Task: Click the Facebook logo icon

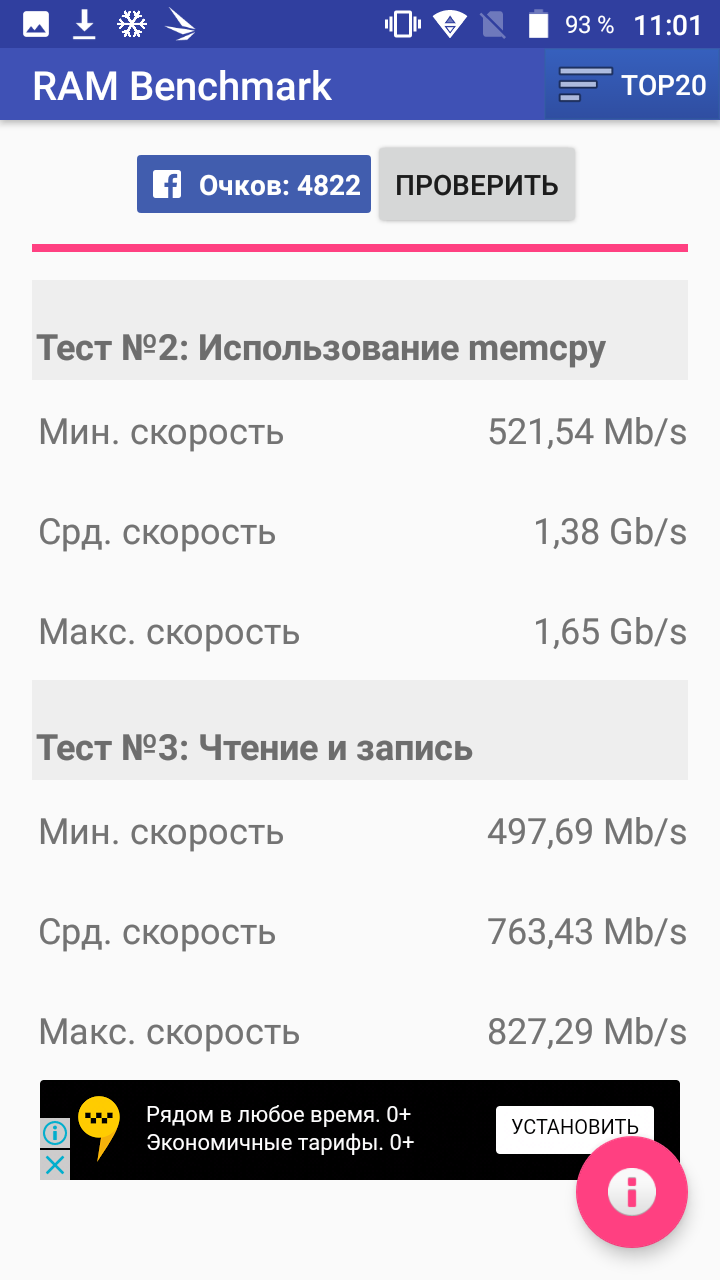Action: [x=167, y=184]
